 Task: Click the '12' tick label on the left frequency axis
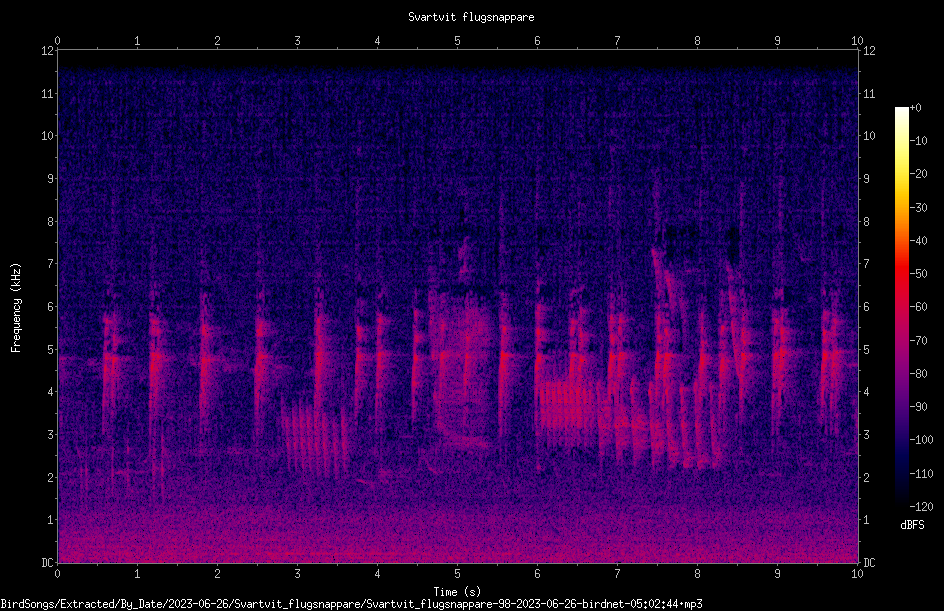[x=47, y=51]
